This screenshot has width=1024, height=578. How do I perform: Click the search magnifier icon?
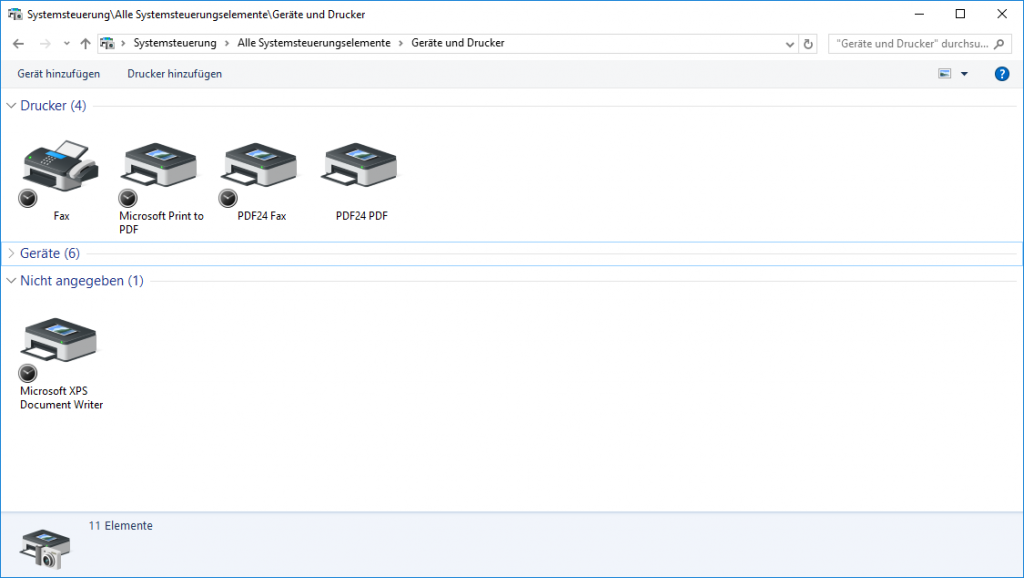pos(999,44)
